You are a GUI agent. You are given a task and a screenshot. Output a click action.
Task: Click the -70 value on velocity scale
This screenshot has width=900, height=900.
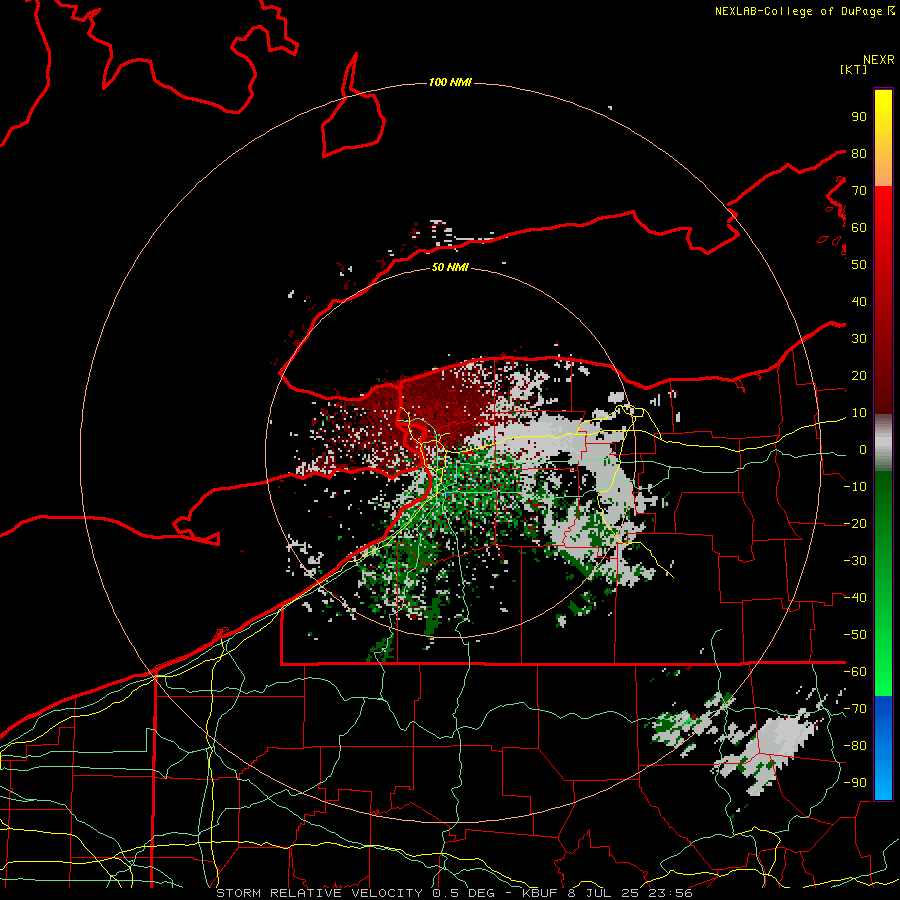pyautogui.click(x=855, y=709)
